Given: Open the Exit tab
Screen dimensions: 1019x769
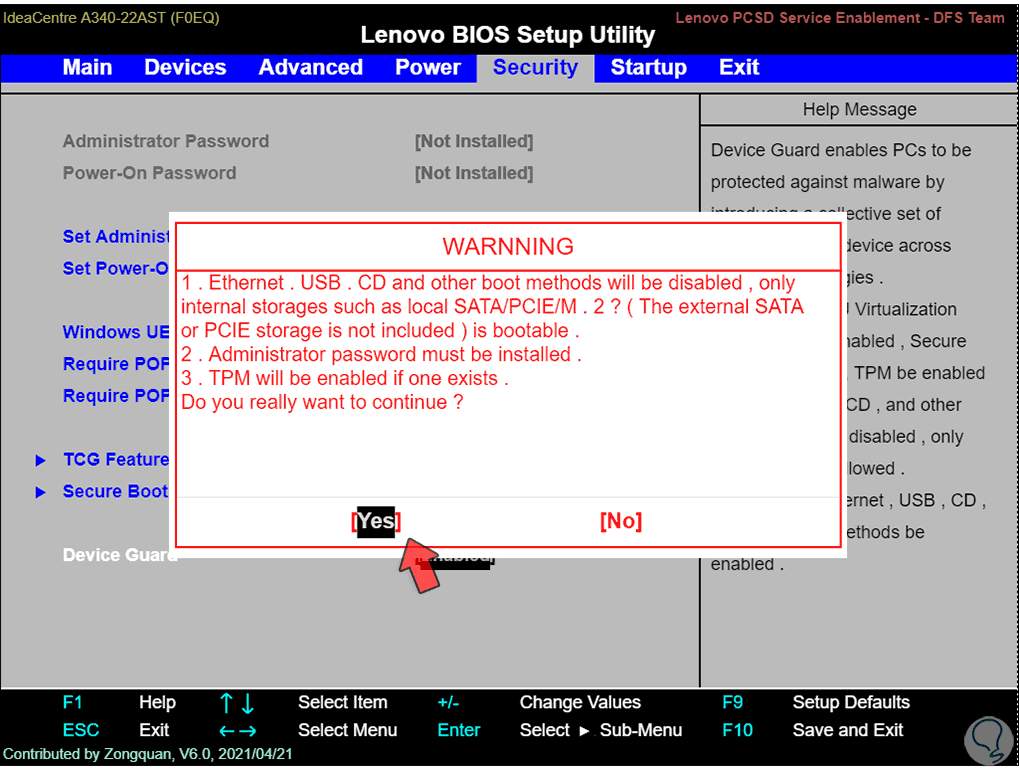Looking at the screenshot, I should [x=739, y=68].
